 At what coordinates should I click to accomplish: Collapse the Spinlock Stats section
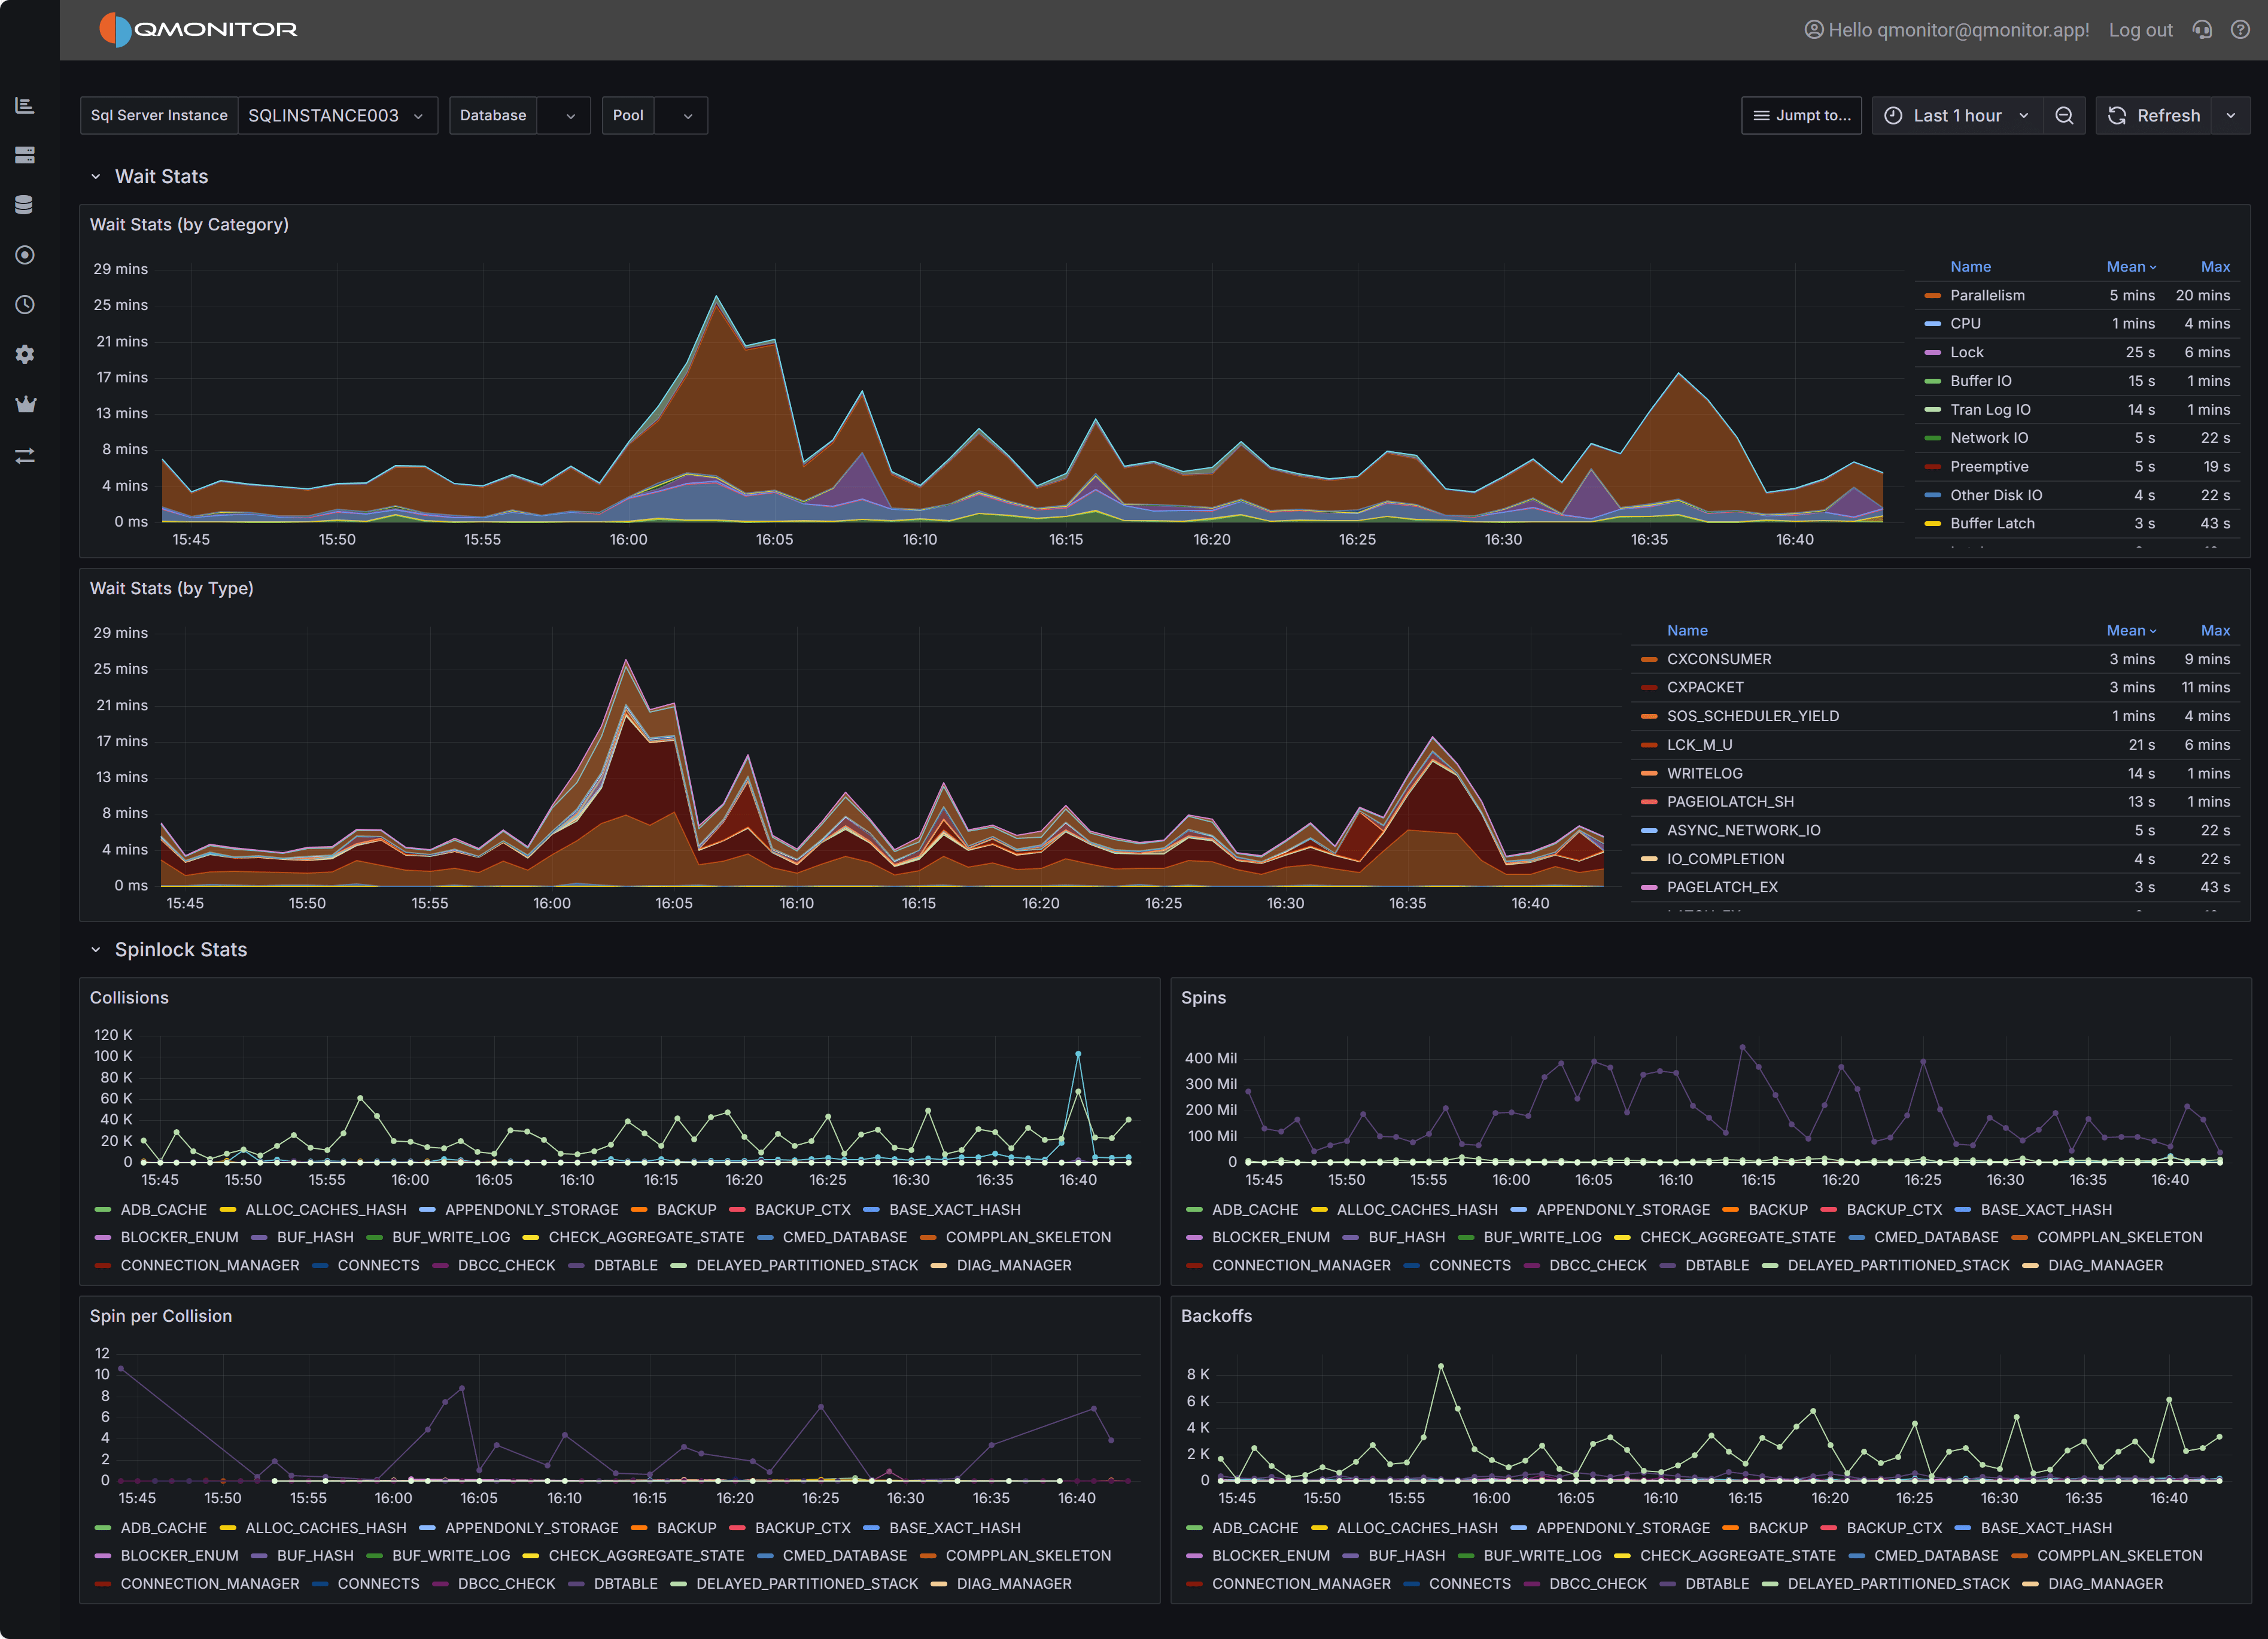click(x=96, y=949)
